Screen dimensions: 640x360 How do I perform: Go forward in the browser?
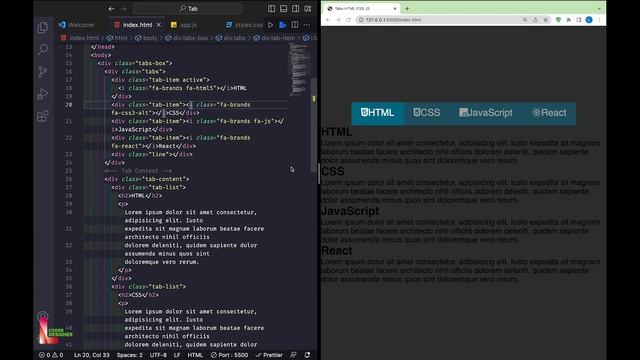click(338, 20)
